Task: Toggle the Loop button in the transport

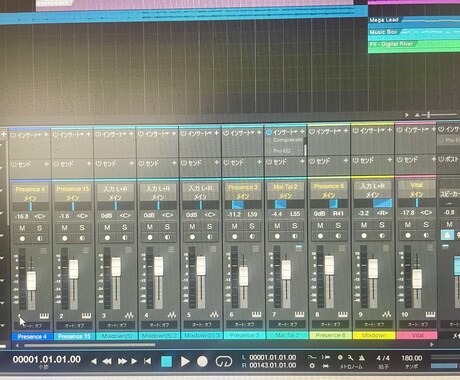Action: pos(224,361)
